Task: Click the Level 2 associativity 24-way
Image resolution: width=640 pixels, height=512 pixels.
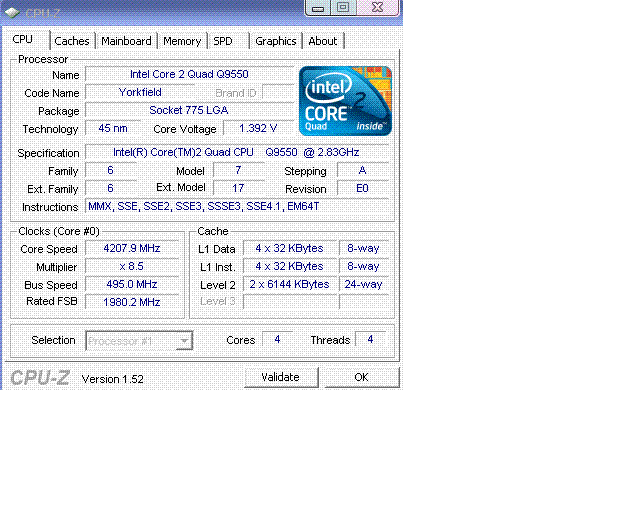Action: [x=363, y=285]
